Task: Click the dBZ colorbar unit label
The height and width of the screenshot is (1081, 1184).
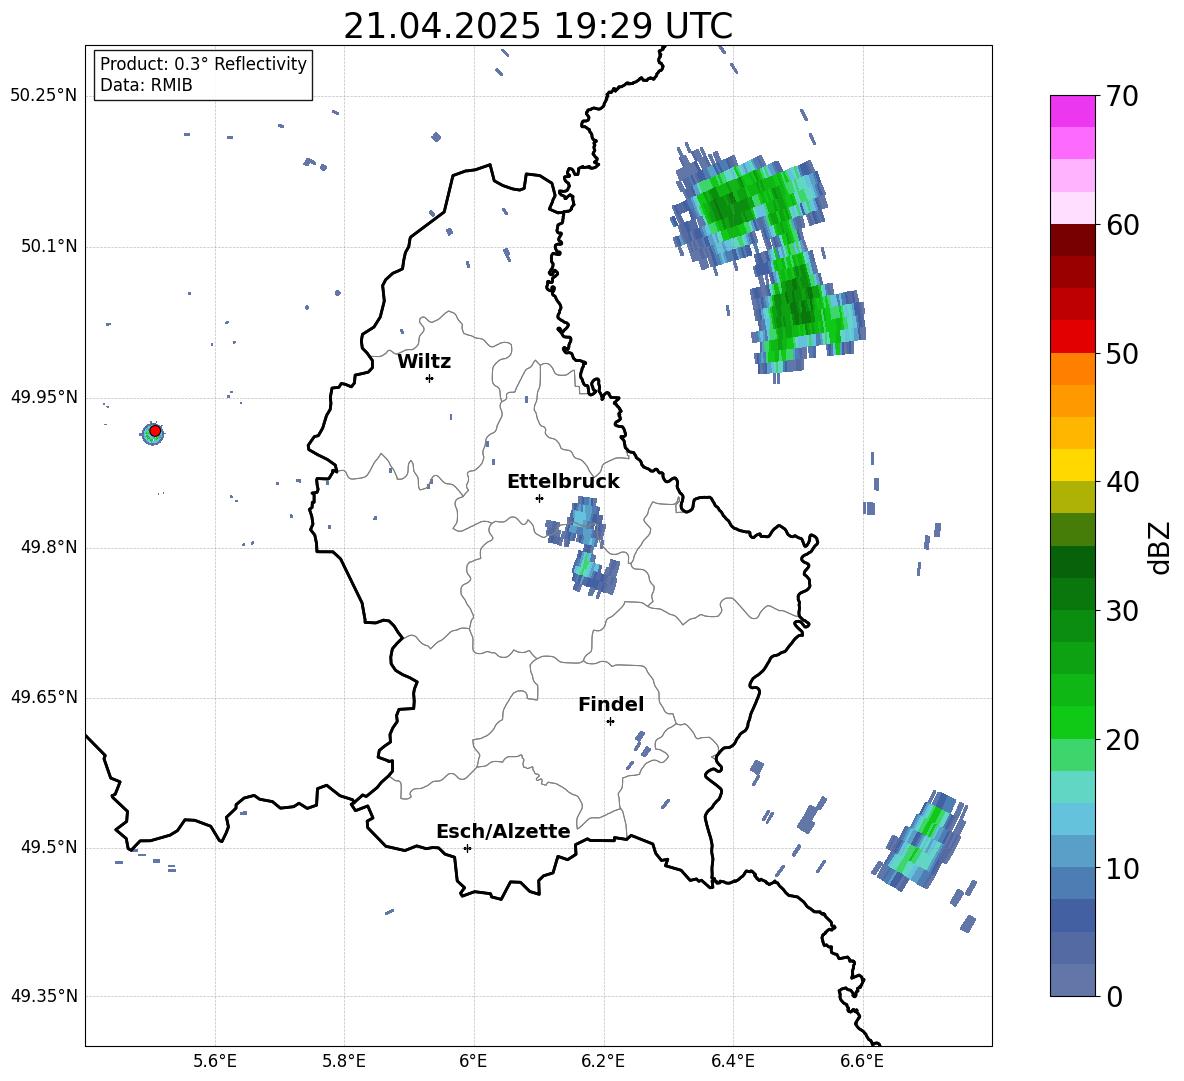Action: pos(1161,548)
